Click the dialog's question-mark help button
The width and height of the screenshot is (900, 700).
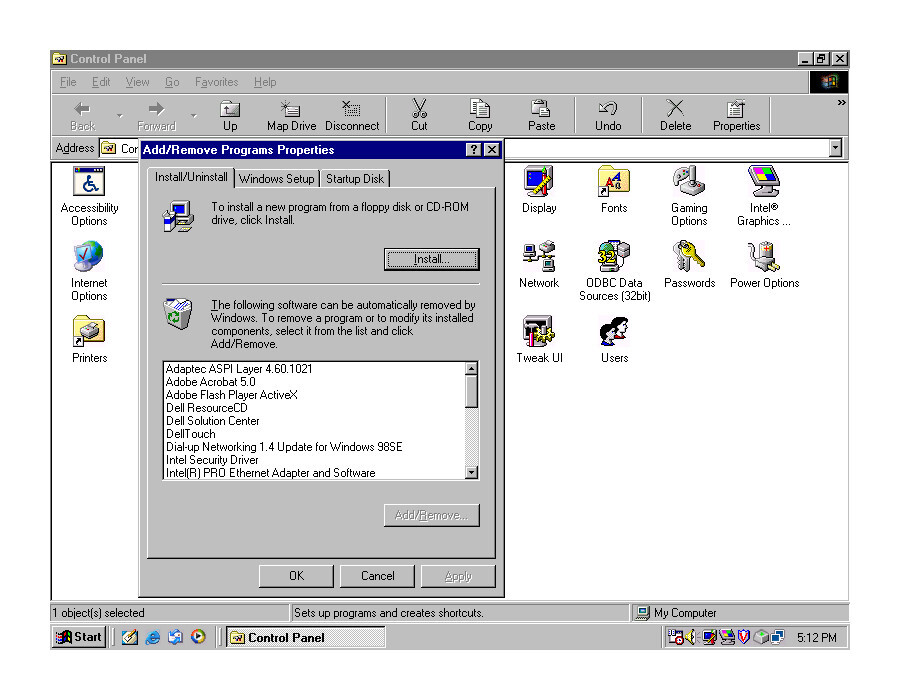click(x=473, y=150)
